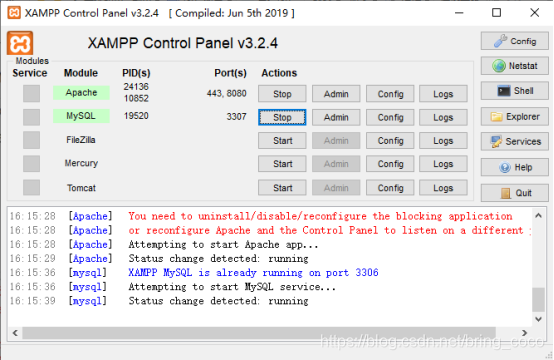The height and width of the screenshot is (360, 554).
Task: Open MySQL Admin page
Action: [336, 117]
